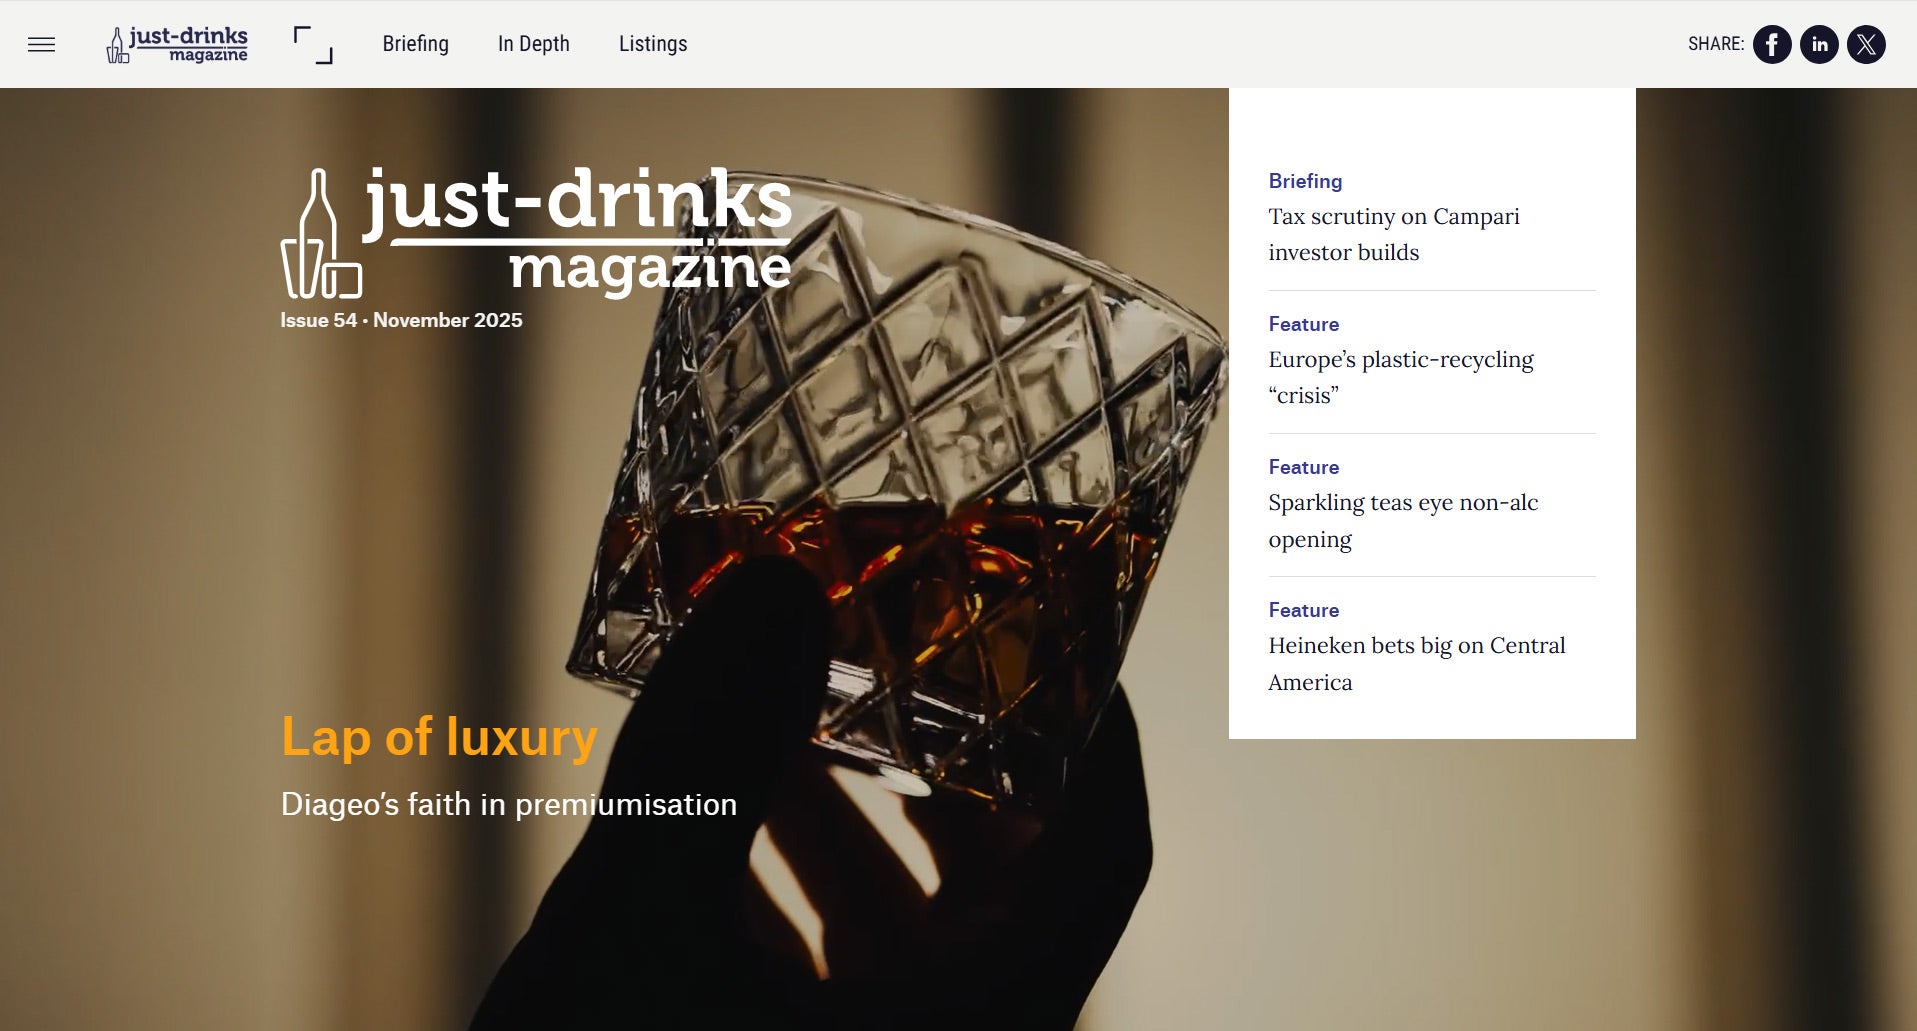1917x1031 pixels.
Task: Click the Briefing label in sidebar card
Action: (1305, 181)
